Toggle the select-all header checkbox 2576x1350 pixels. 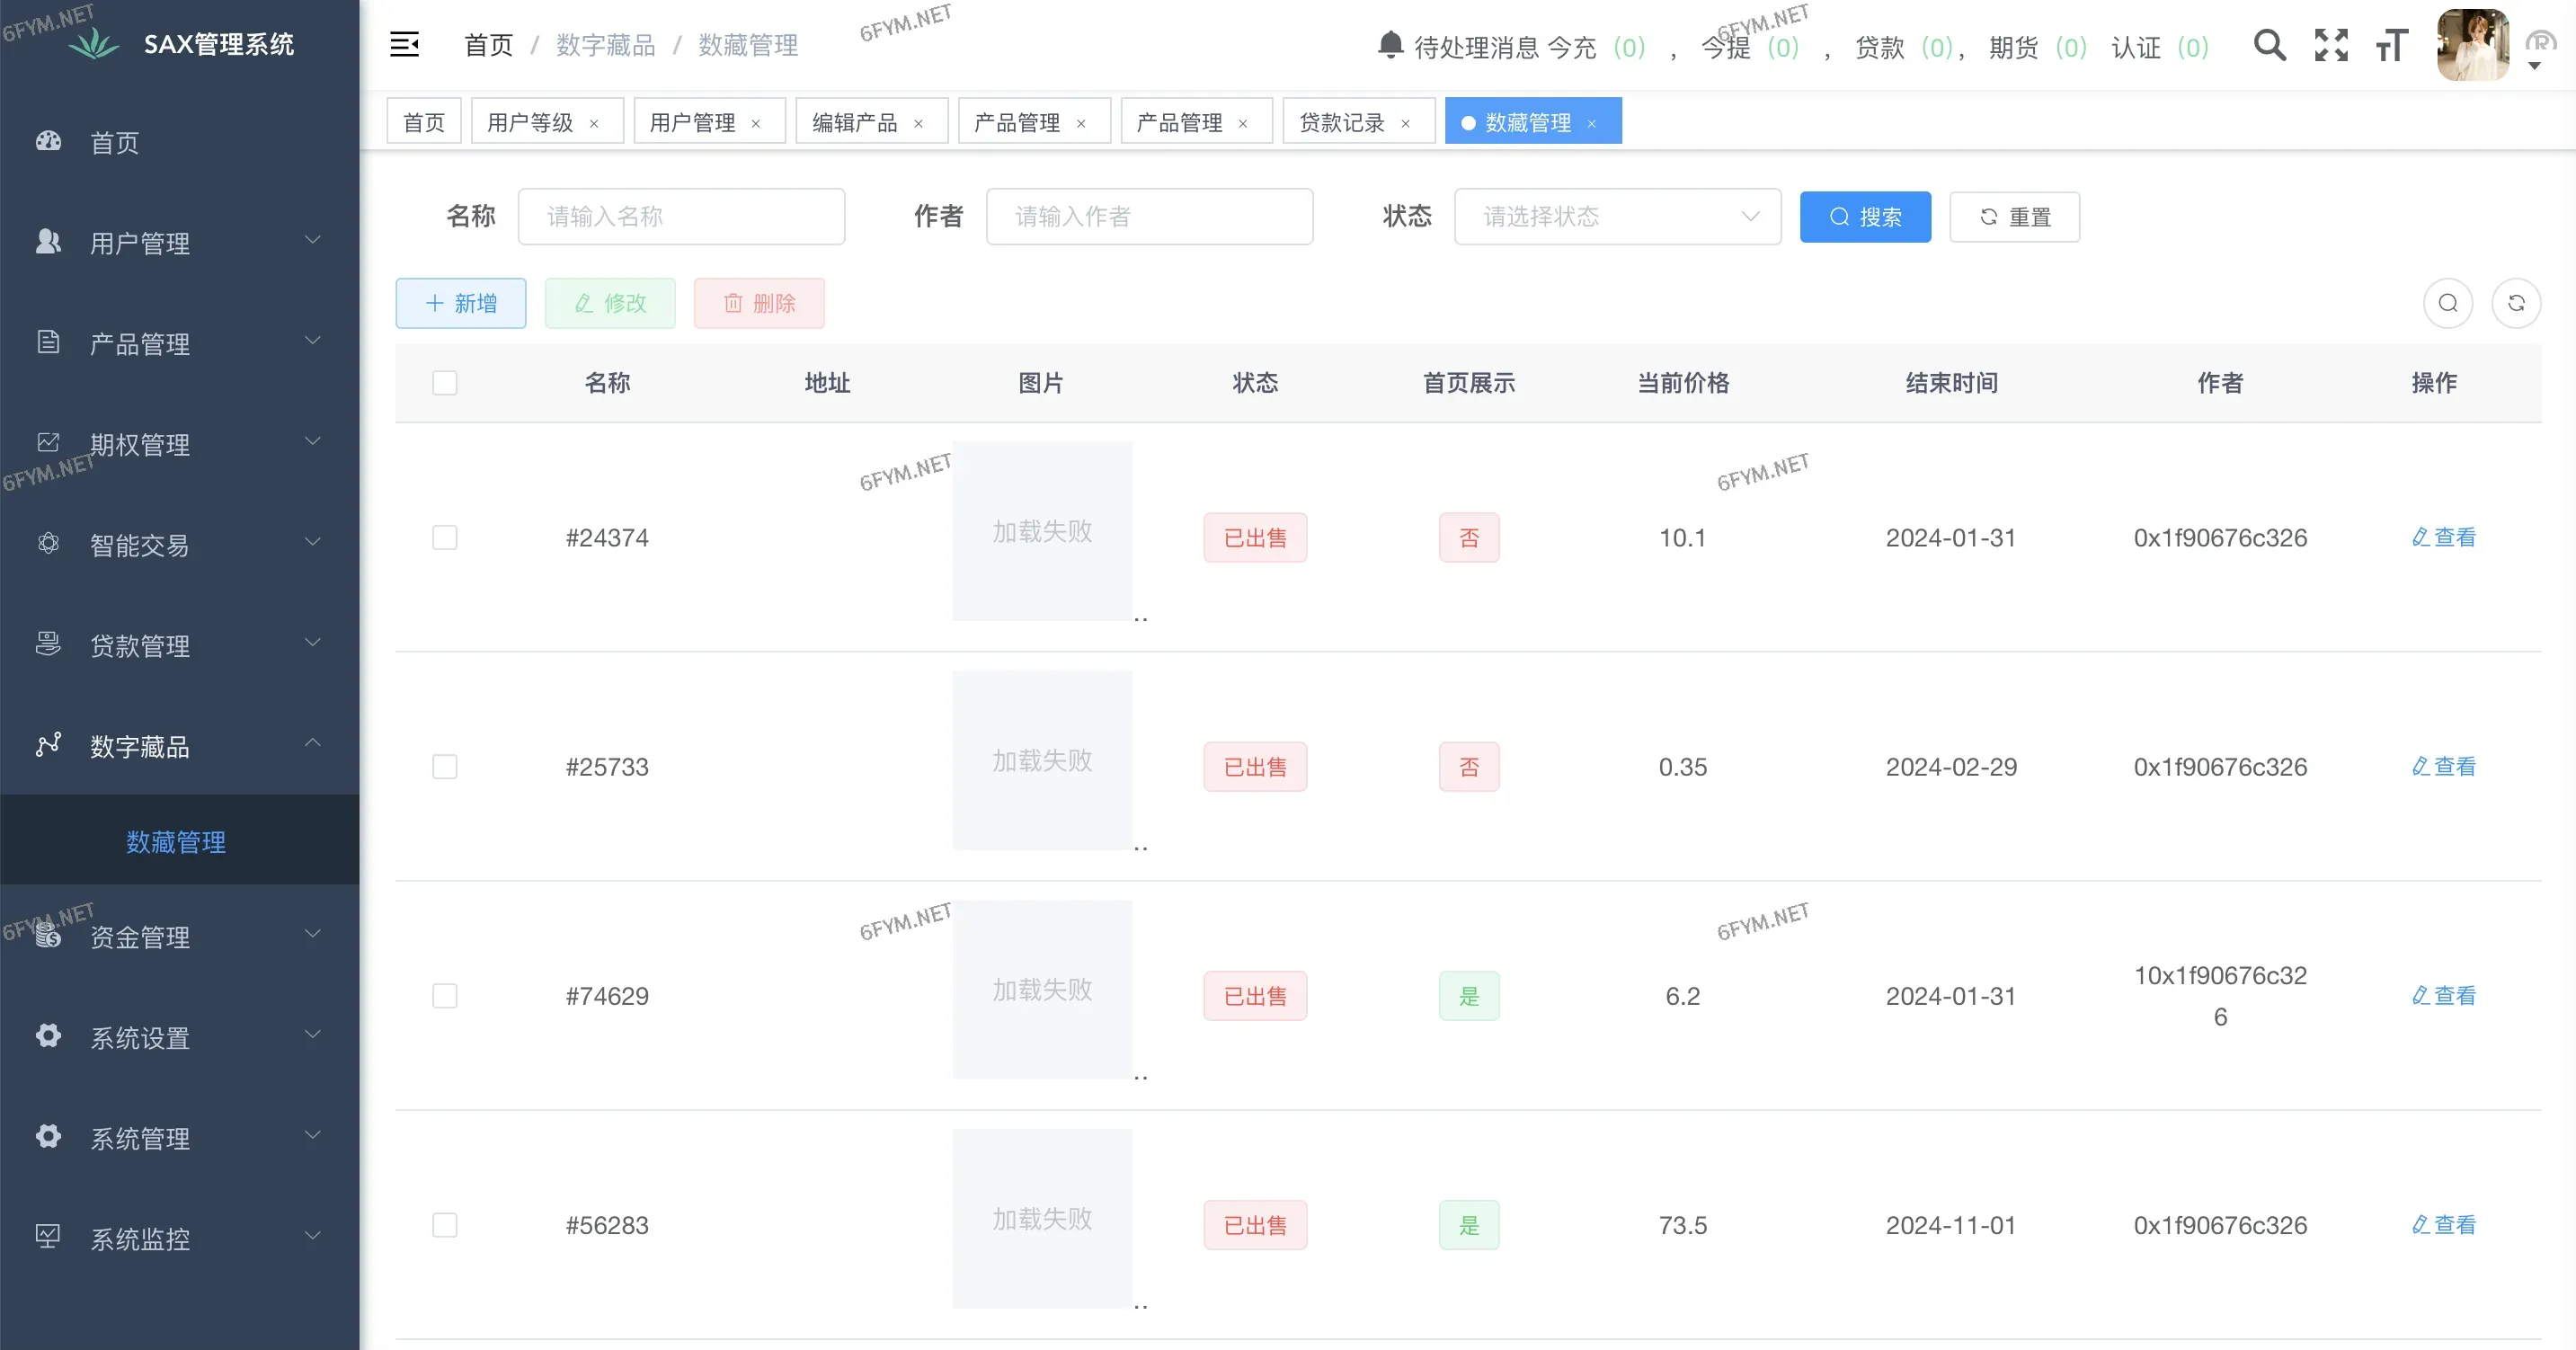445,383
